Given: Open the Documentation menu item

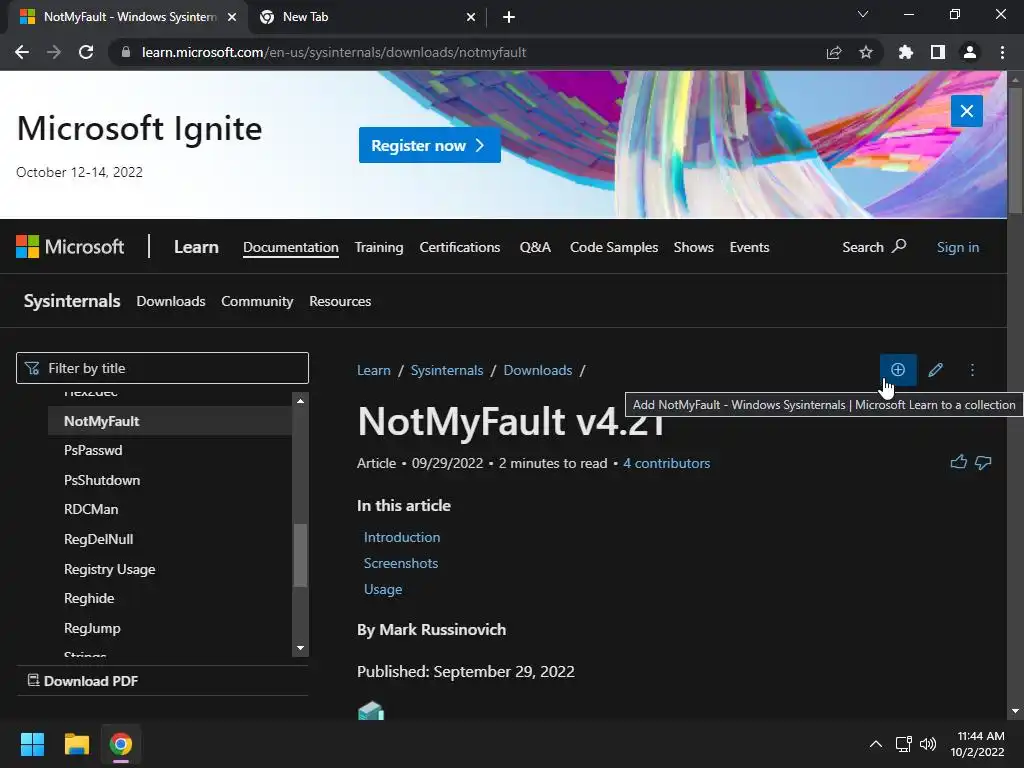Looking at the screenshot, I should 291,247.
